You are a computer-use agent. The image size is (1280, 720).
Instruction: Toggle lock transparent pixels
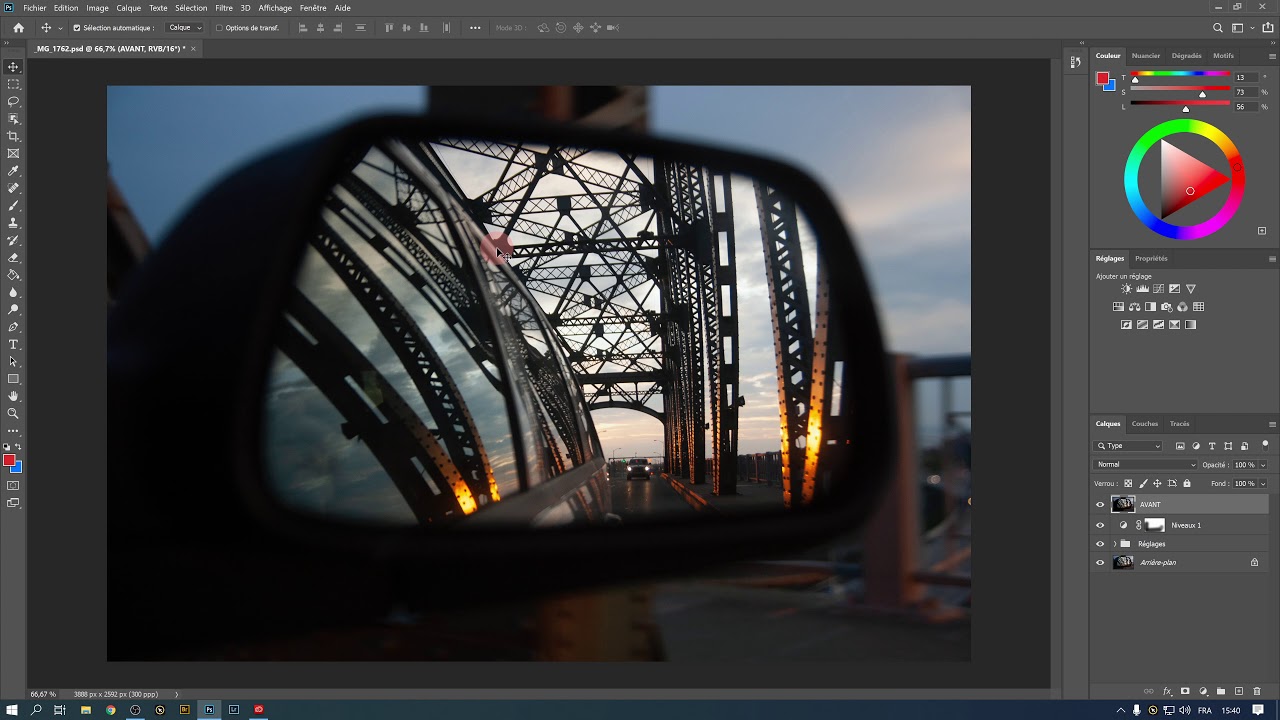(1128, 483)
